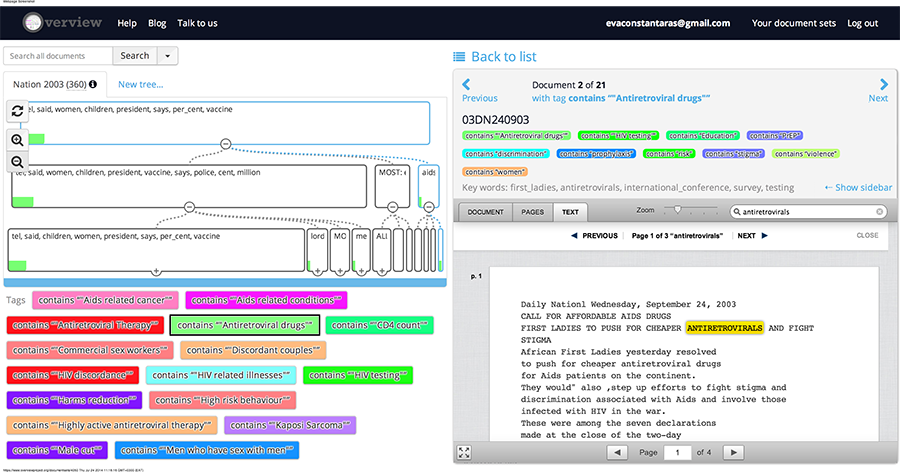Click the Show sidebar link

(858, 187)
